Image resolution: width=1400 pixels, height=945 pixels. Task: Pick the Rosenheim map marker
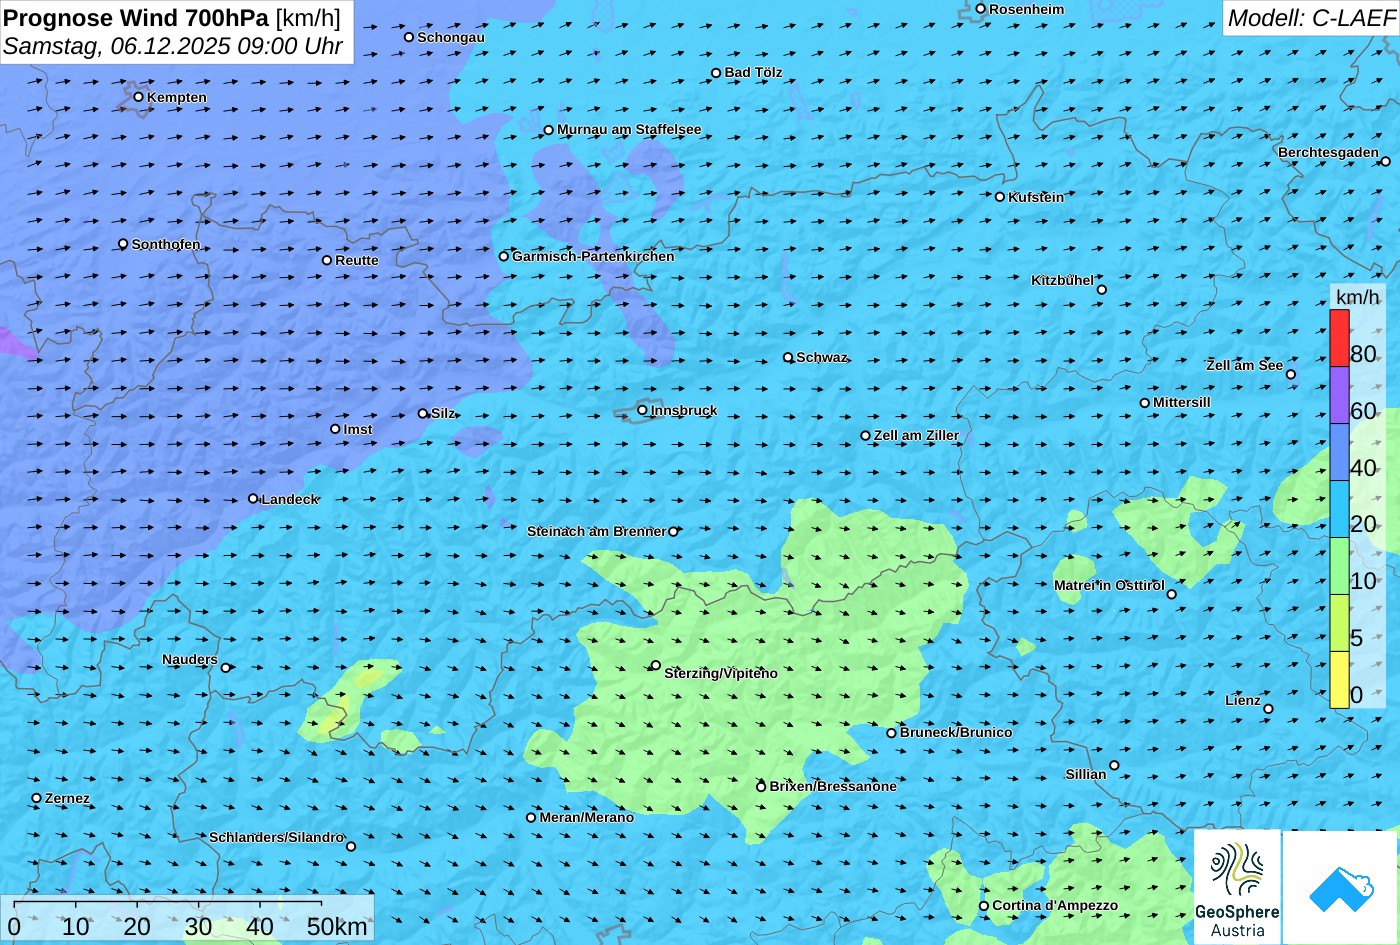981,9
